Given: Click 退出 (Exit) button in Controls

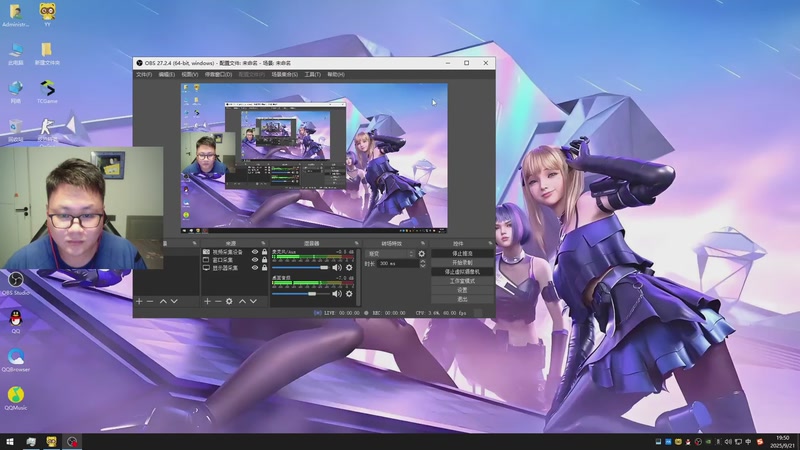Looking at the screenshot, I should [462, 299].
